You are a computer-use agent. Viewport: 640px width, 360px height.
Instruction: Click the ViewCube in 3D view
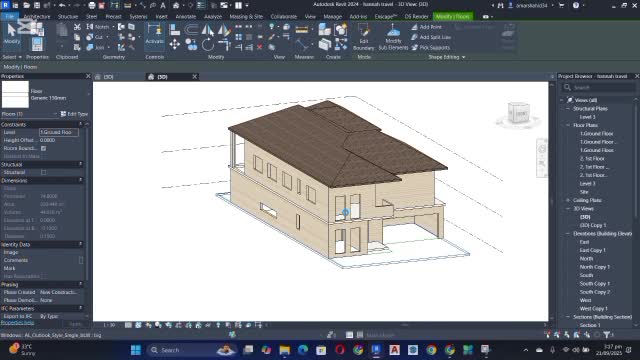(x=519, y=113)
